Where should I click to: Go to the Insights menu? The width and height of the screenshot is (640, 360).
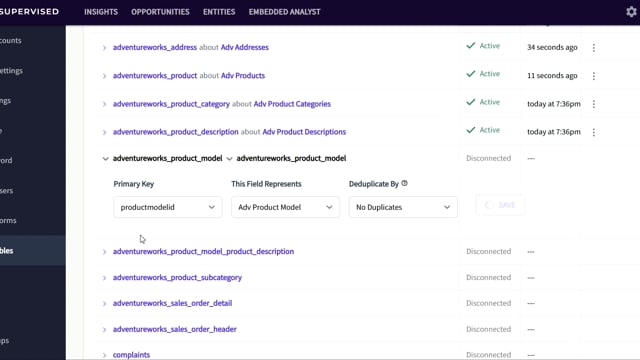[x=101, y=12]
